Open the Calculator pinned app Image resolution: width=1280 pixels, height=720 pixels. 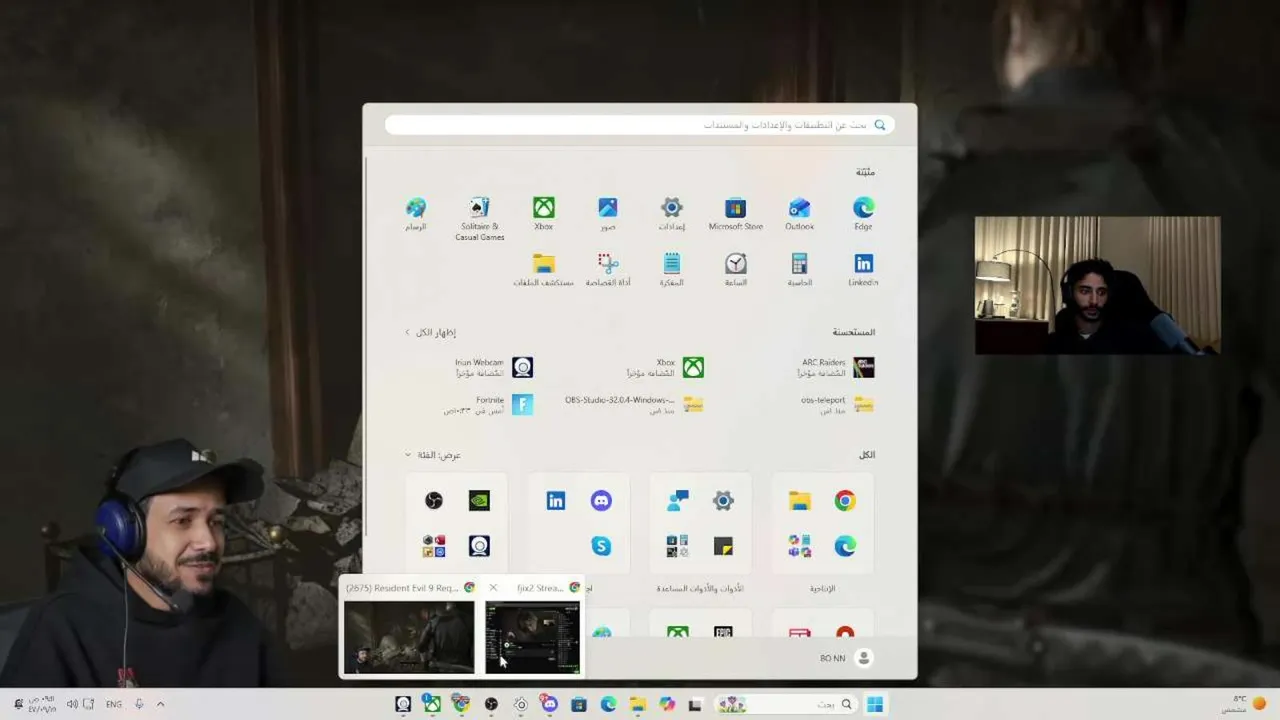tap(799, 269)
